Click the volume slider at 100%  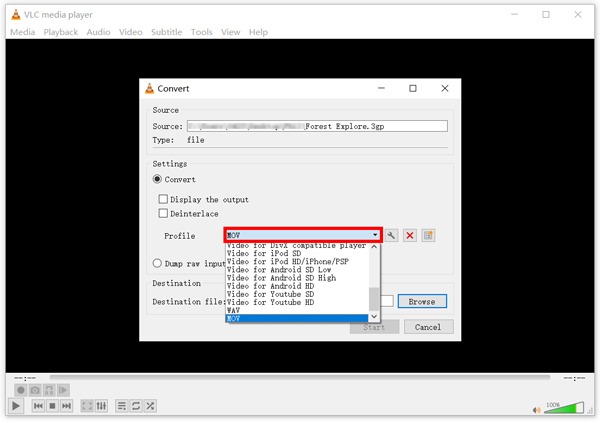pos(564,408)
